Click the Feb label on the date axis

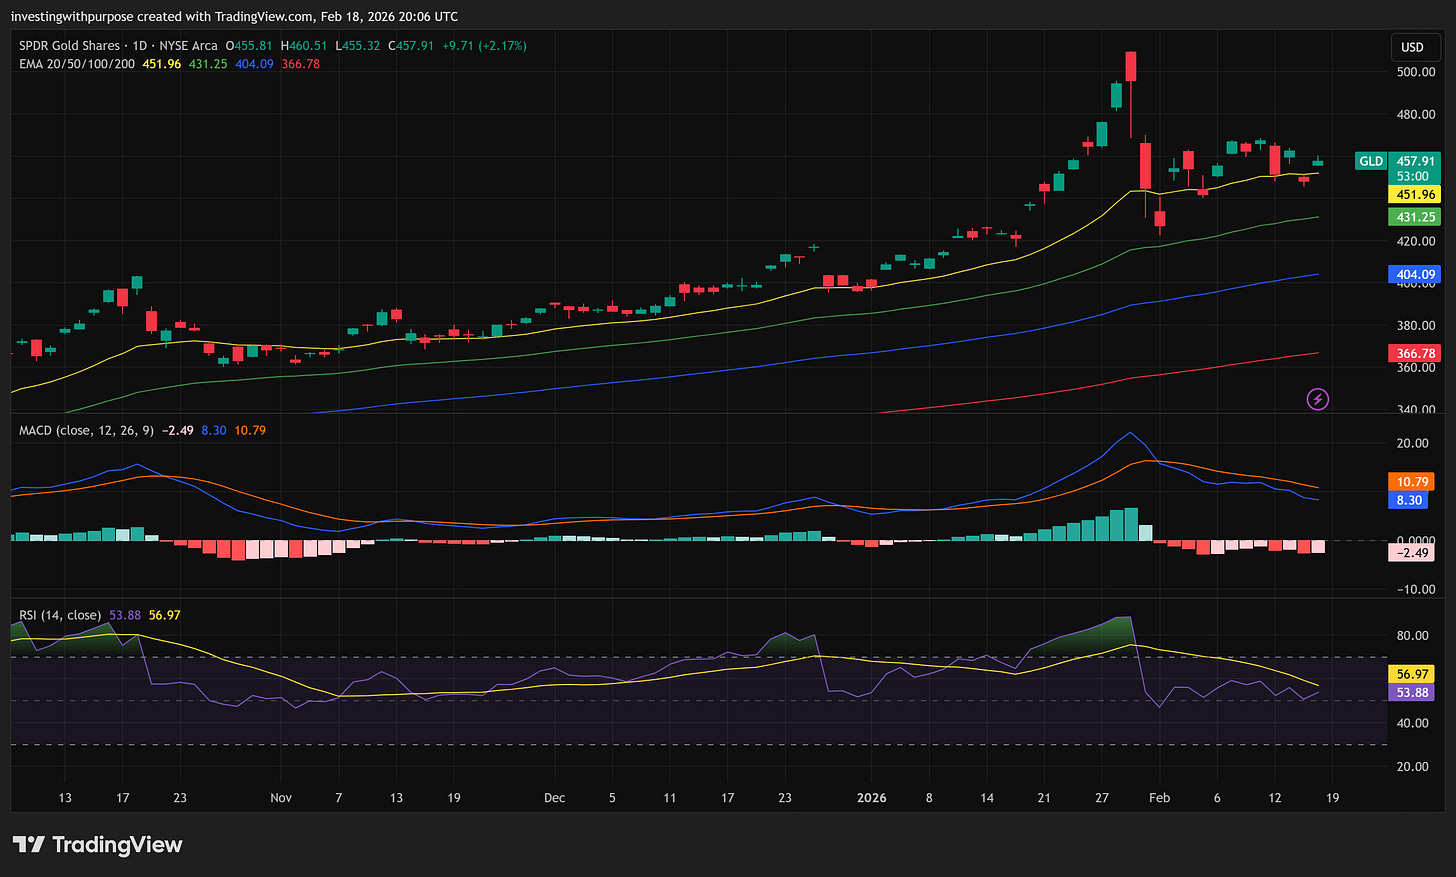point(1159,798)
